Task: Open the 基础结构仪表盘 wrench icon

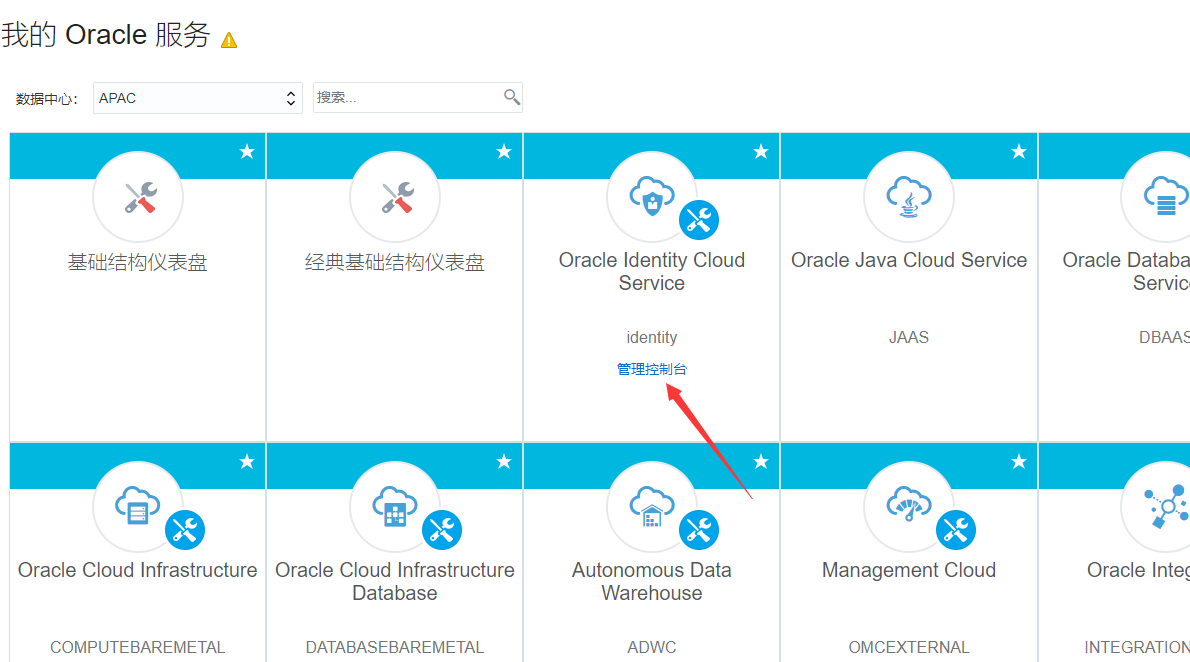Action: click(x=138, y=197)
